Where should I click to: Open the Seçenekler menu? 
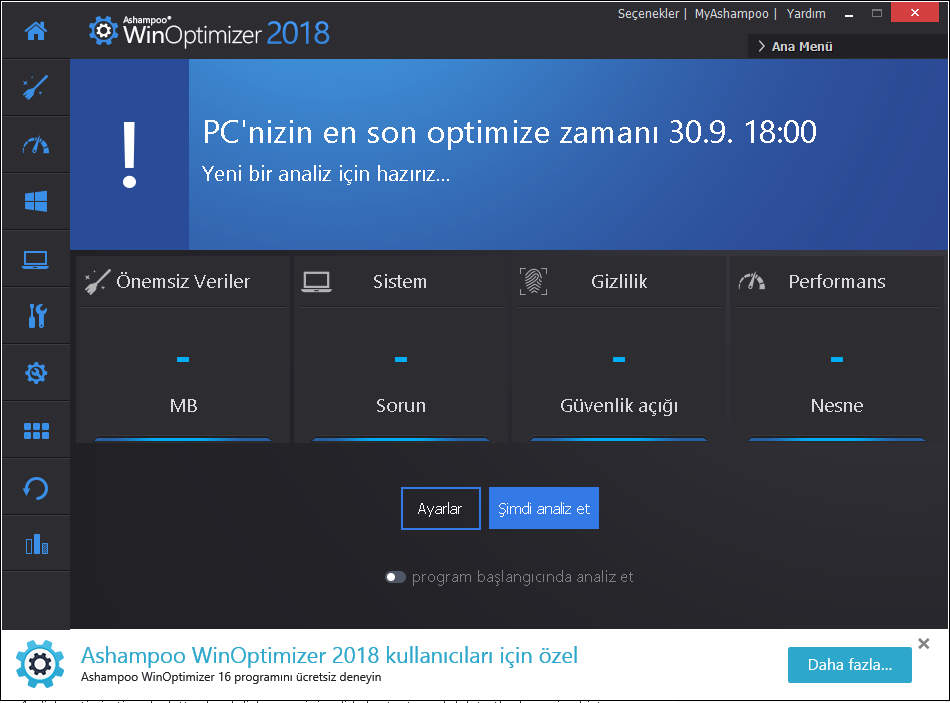click(x=648, y=13)
